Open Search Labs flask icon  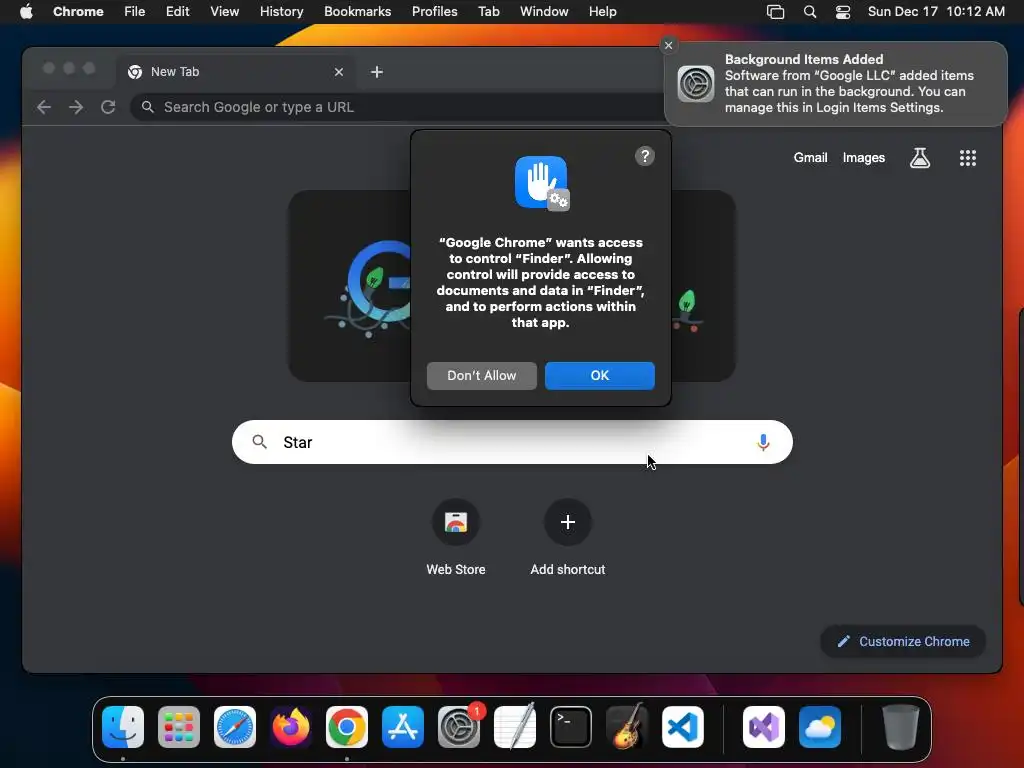920,157
